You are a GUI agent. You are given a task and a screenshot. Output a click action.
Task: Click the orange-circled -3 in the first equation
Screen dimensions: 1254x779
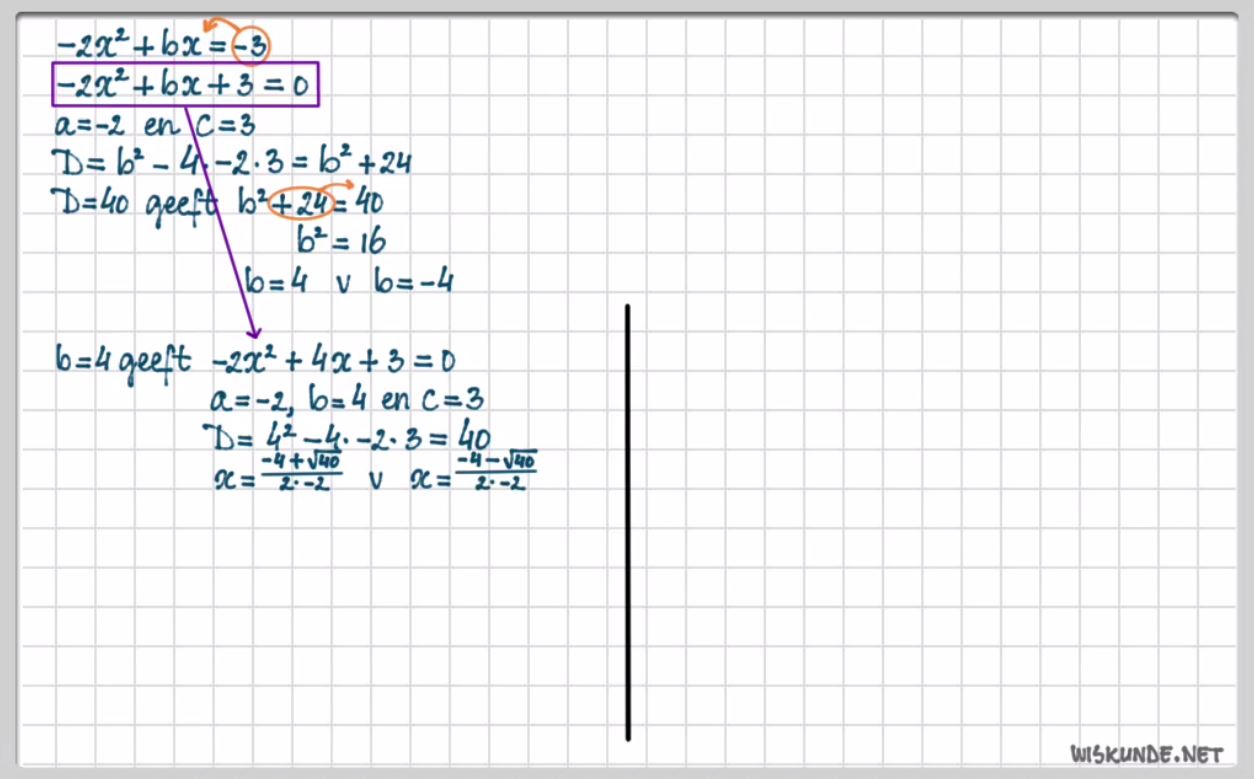point(249,45)
